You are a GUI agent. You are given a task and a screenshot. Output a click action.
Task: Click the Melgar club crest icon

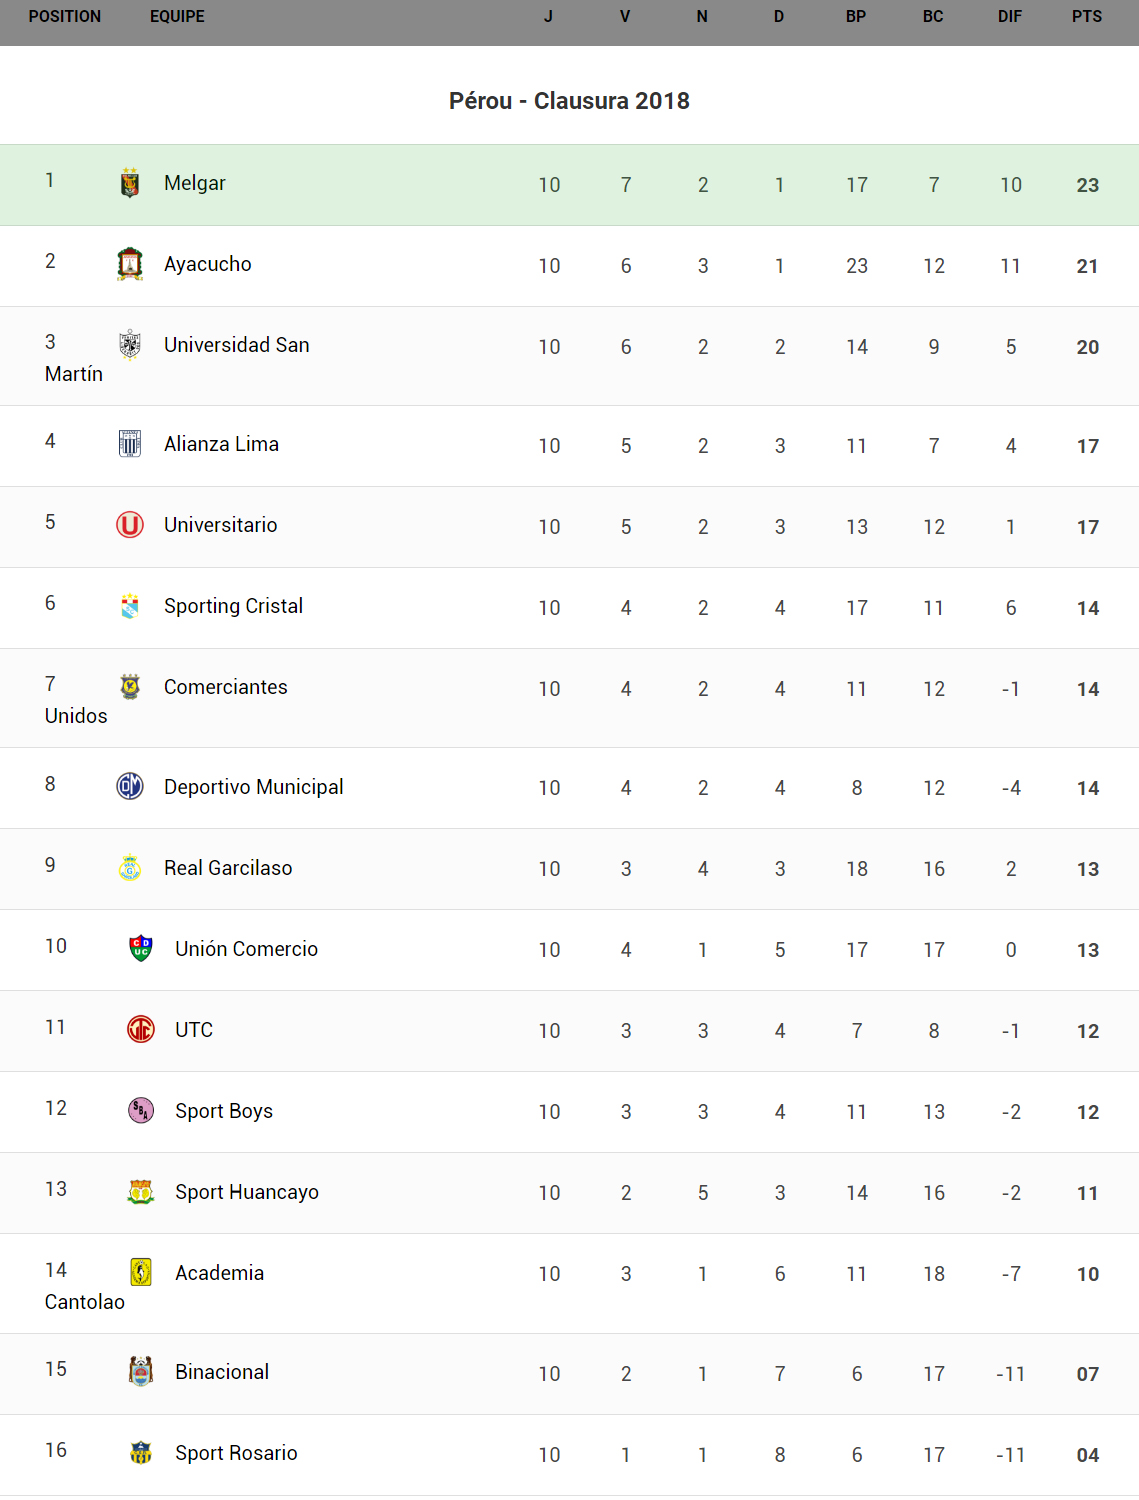(x=130, y=183)
